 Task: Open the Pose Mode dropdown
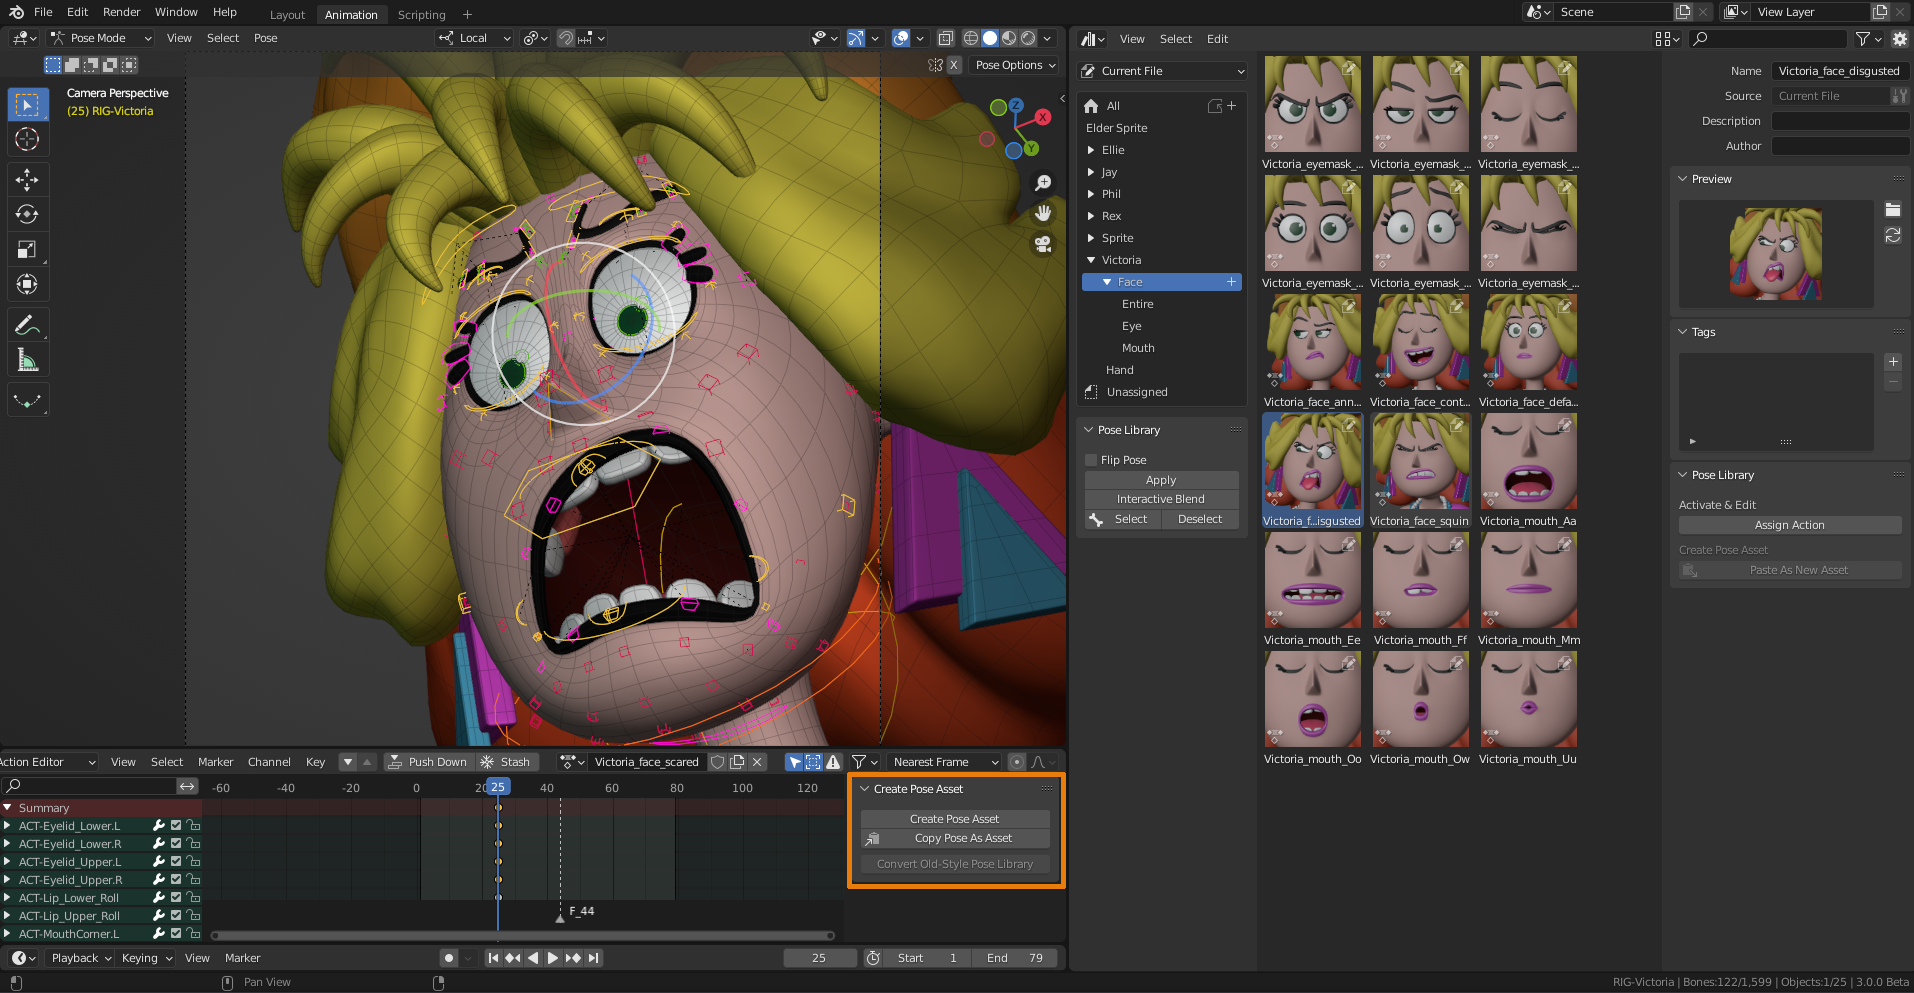[100, 37]
